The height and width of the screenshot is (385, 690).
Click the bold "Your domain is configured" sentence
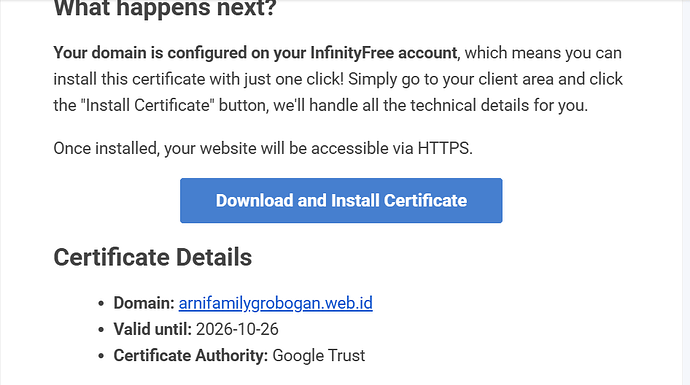pos(255,53)
